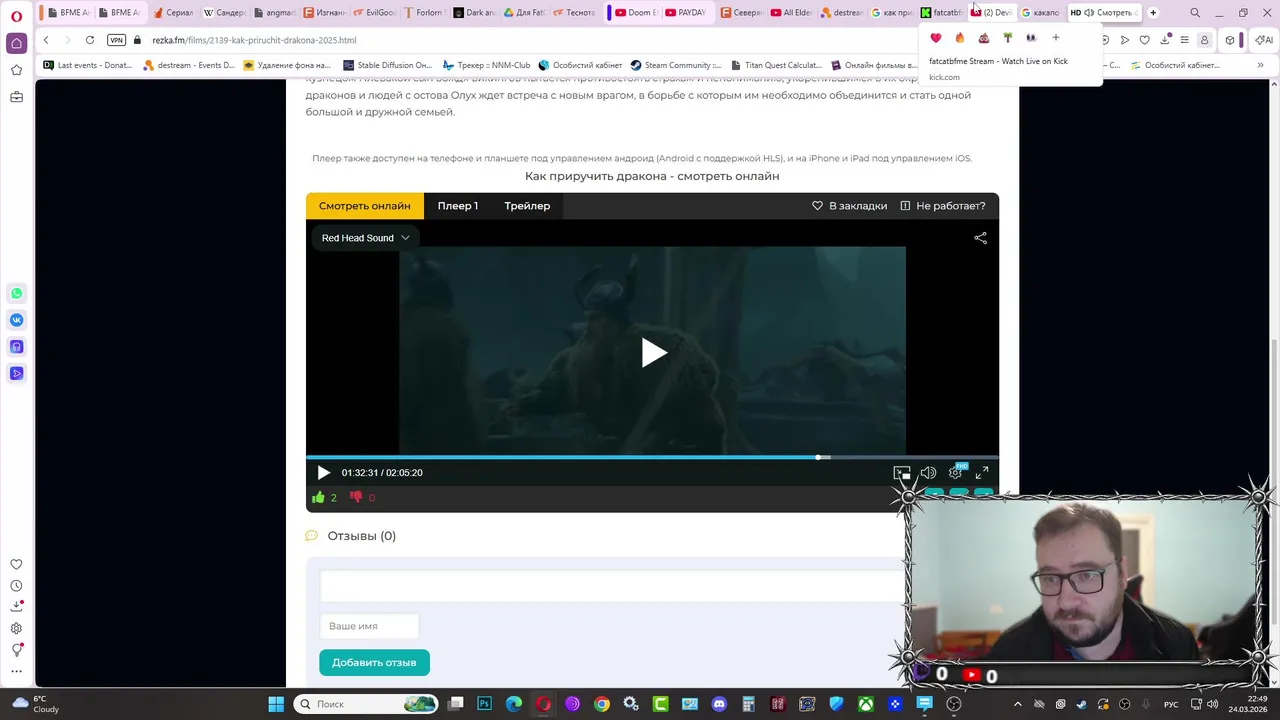Open Opera sidebar WhatsApp messenger
Viewport: 1280px width, 720px height.
16,294
